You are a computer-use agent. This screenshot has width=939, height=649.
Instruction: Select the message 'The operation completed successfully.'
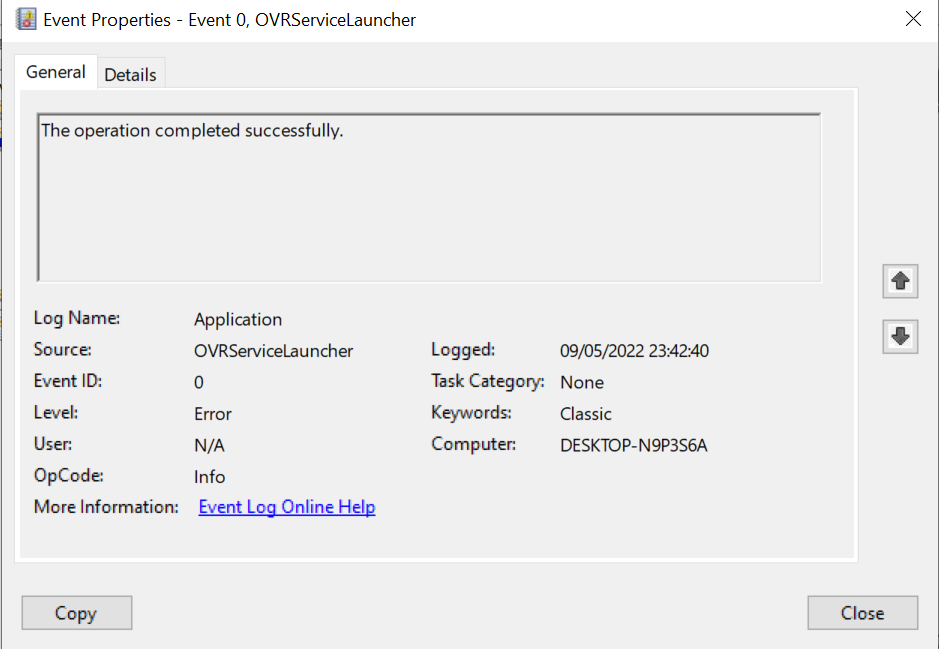tap(192, 131)
